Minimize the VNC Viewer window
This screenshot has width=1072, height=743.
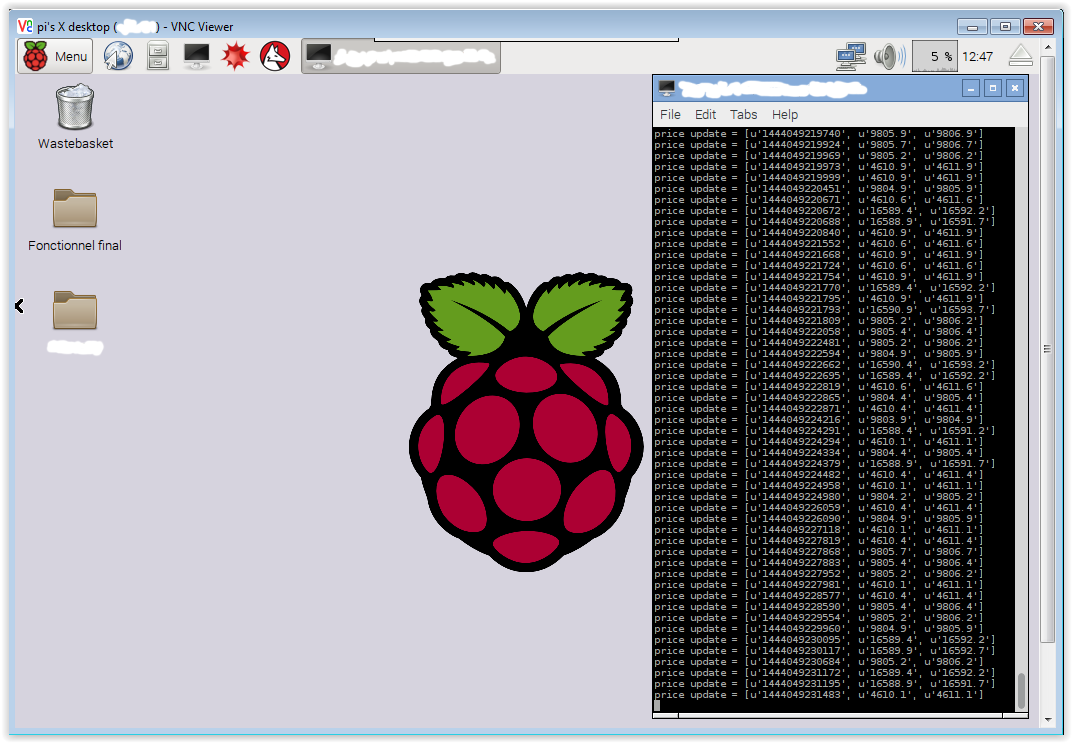(x=972, y=27)
